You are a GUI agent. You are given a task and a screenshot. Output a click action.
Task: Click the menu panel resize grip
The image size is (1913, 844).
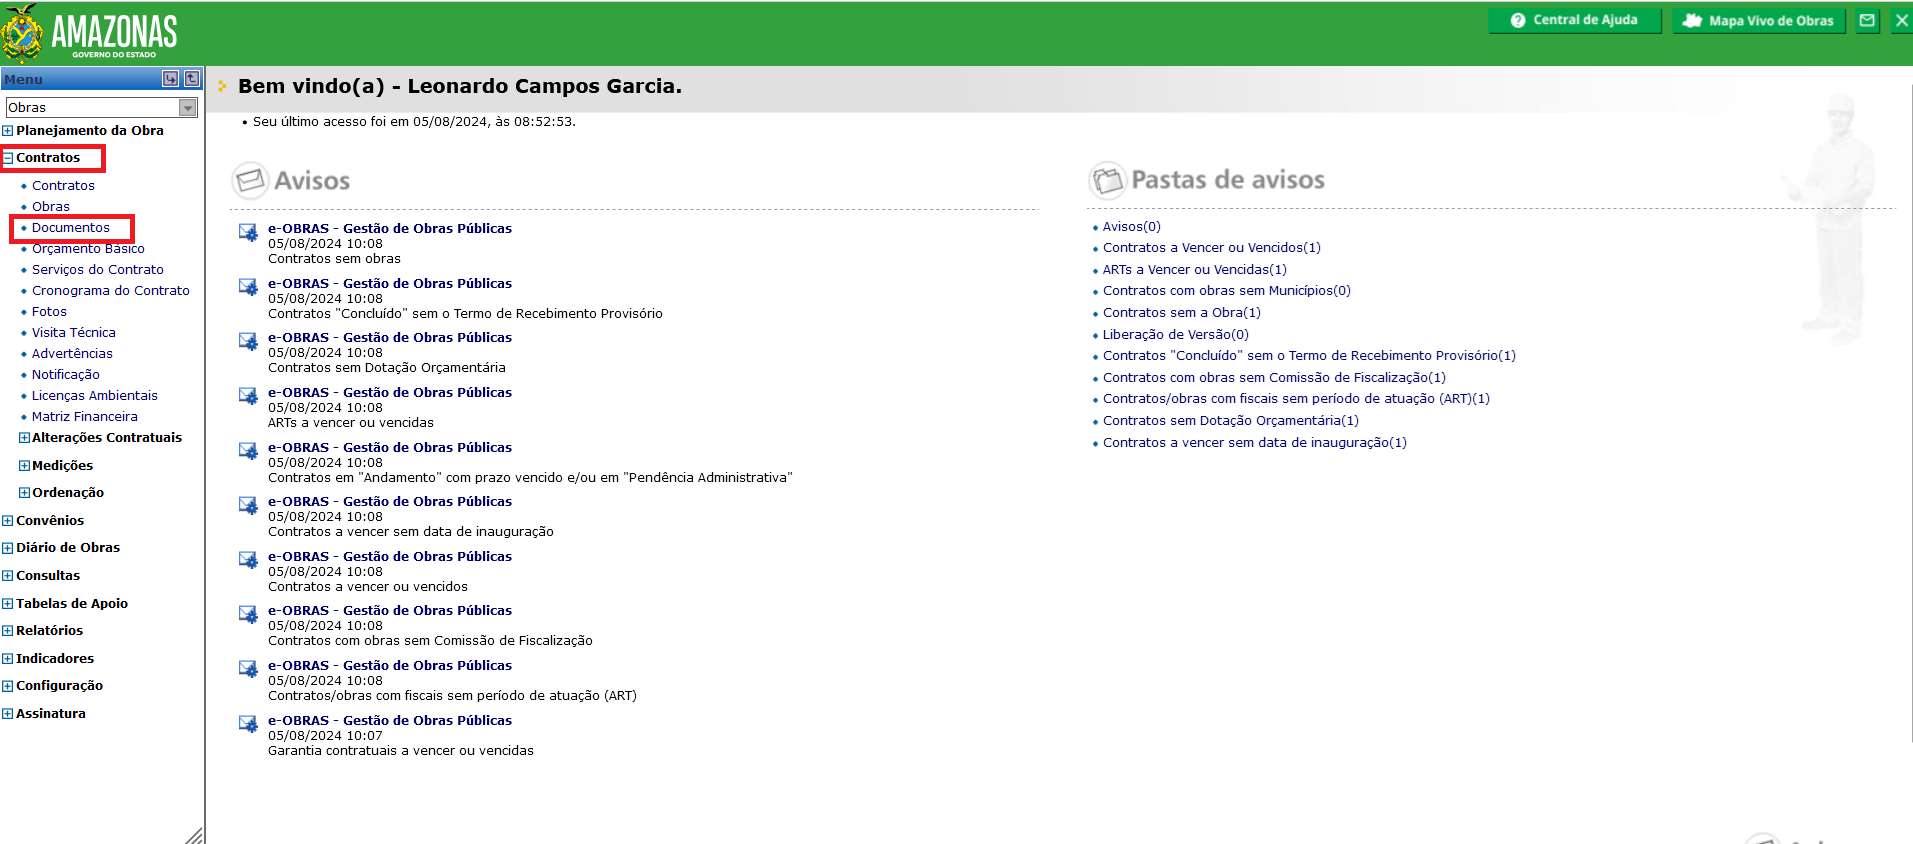[x=194, y=835]
